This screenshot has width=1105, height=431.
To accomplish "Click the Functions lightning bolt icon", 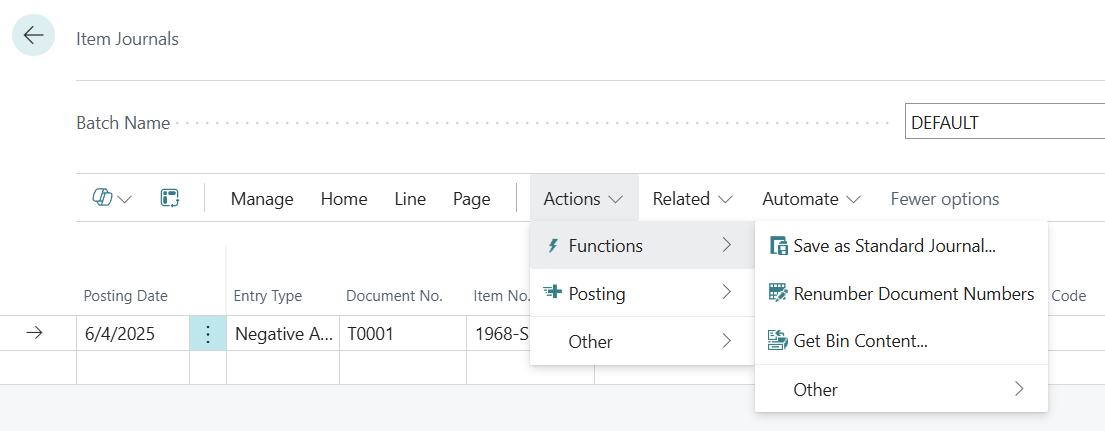I will [552, 246].
